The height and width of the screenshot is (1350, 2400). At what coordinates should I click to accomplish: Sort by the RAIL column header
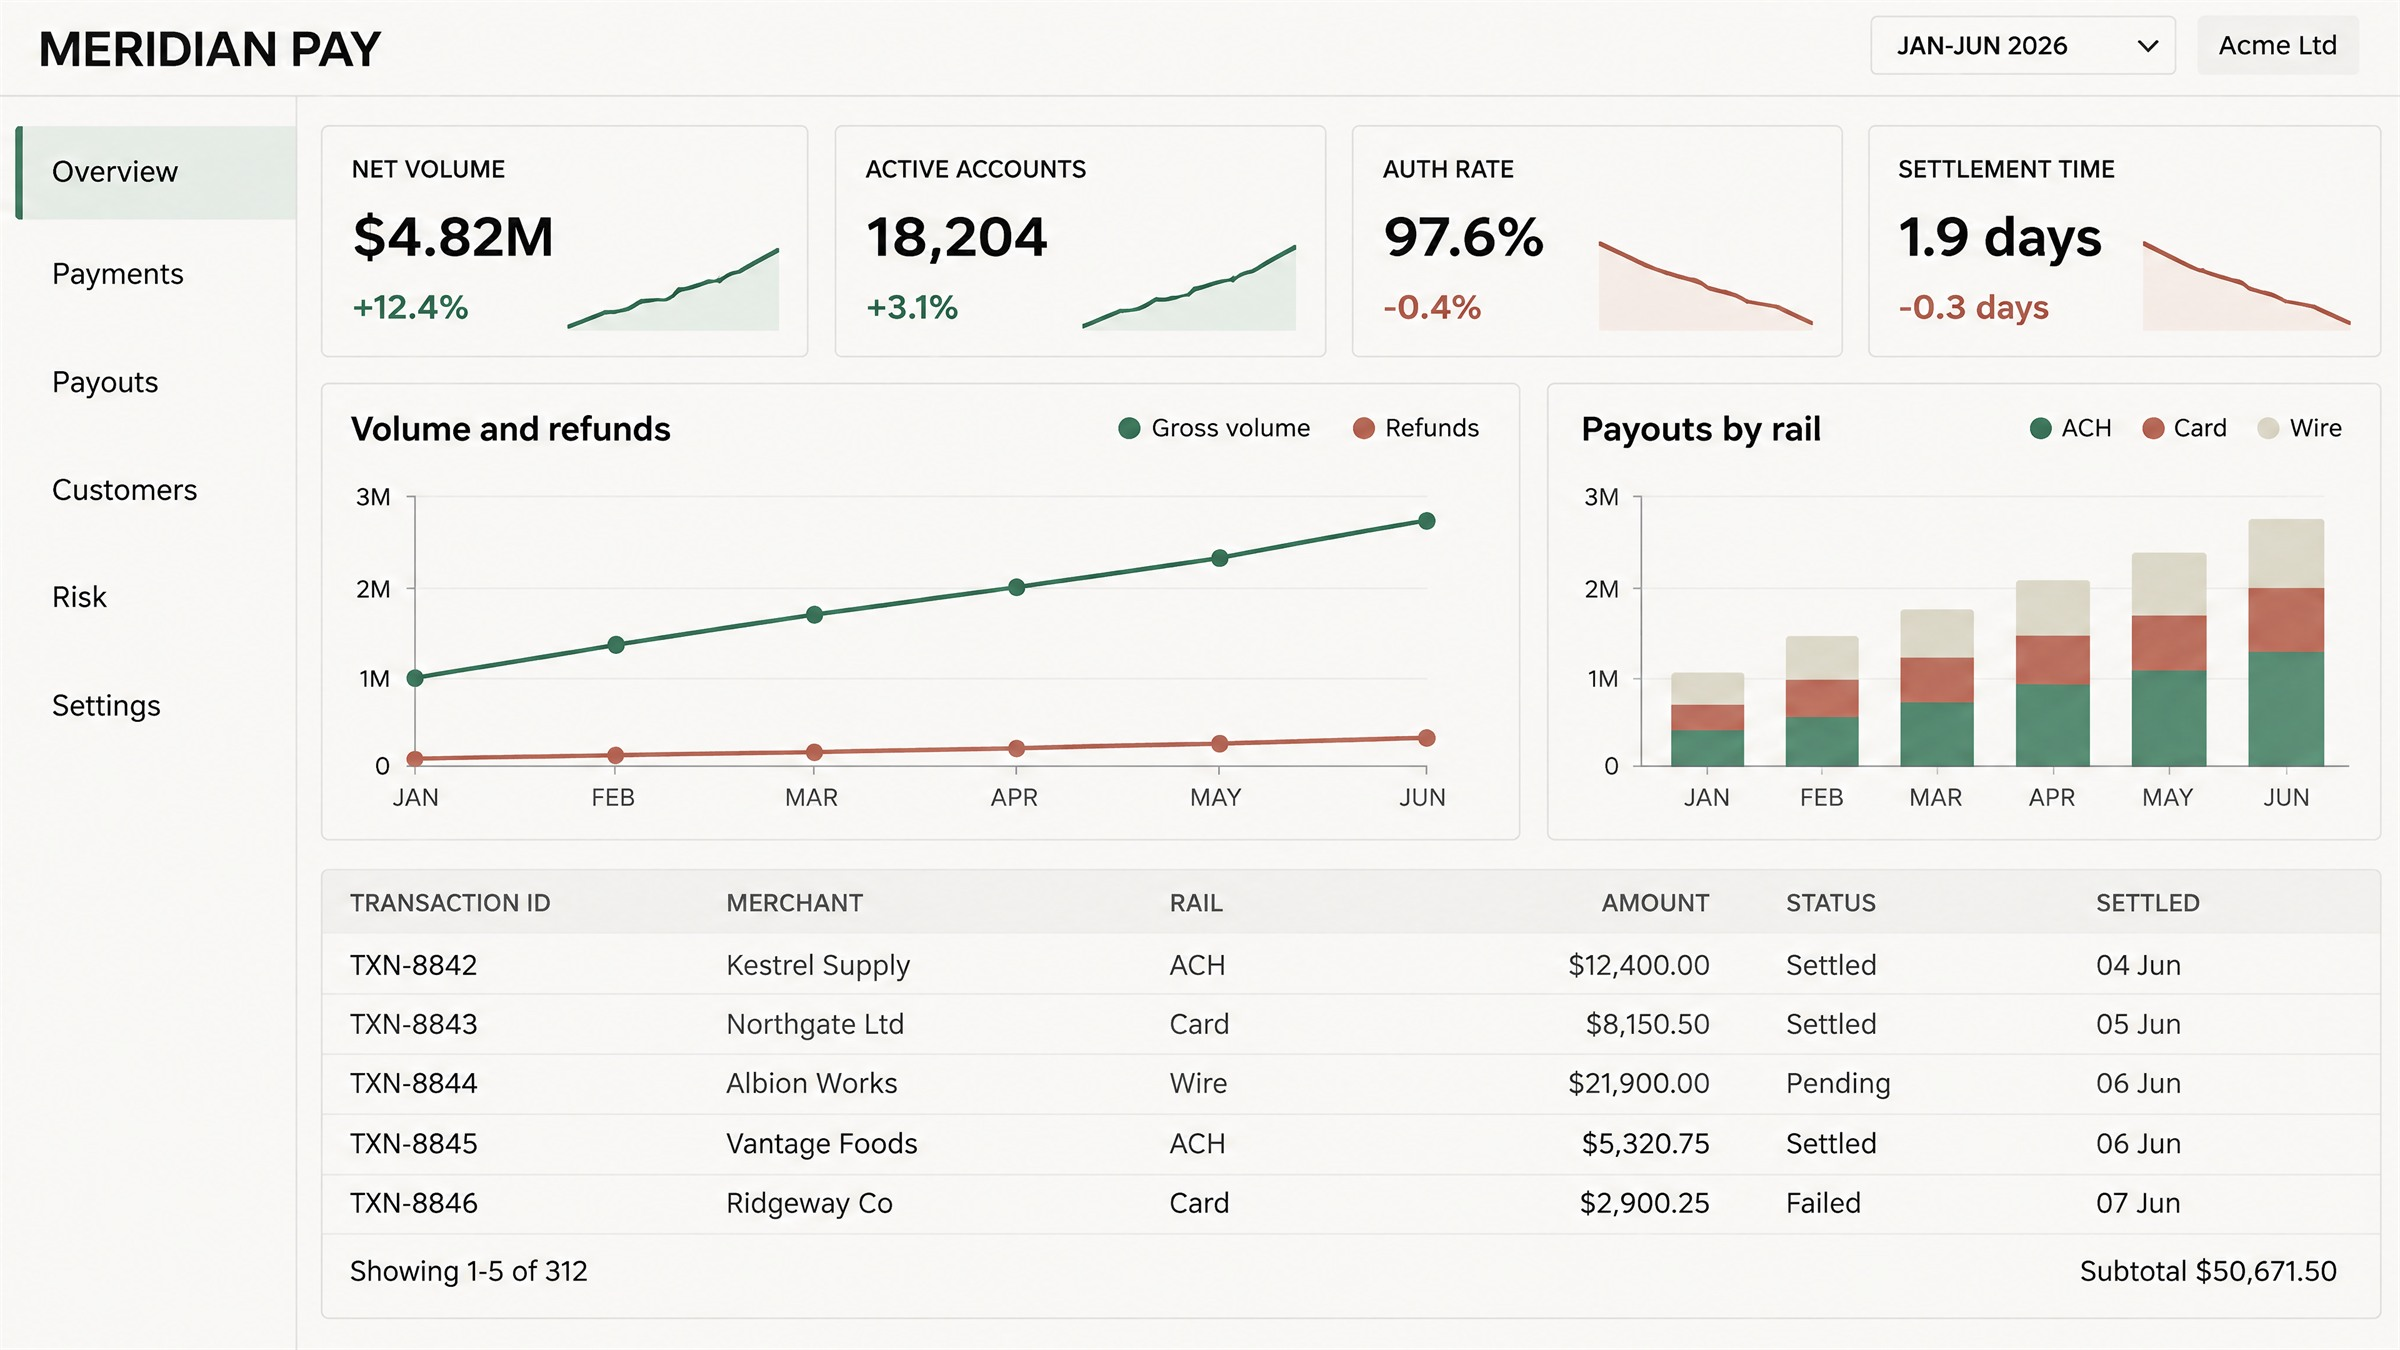tap(1196, 903)
